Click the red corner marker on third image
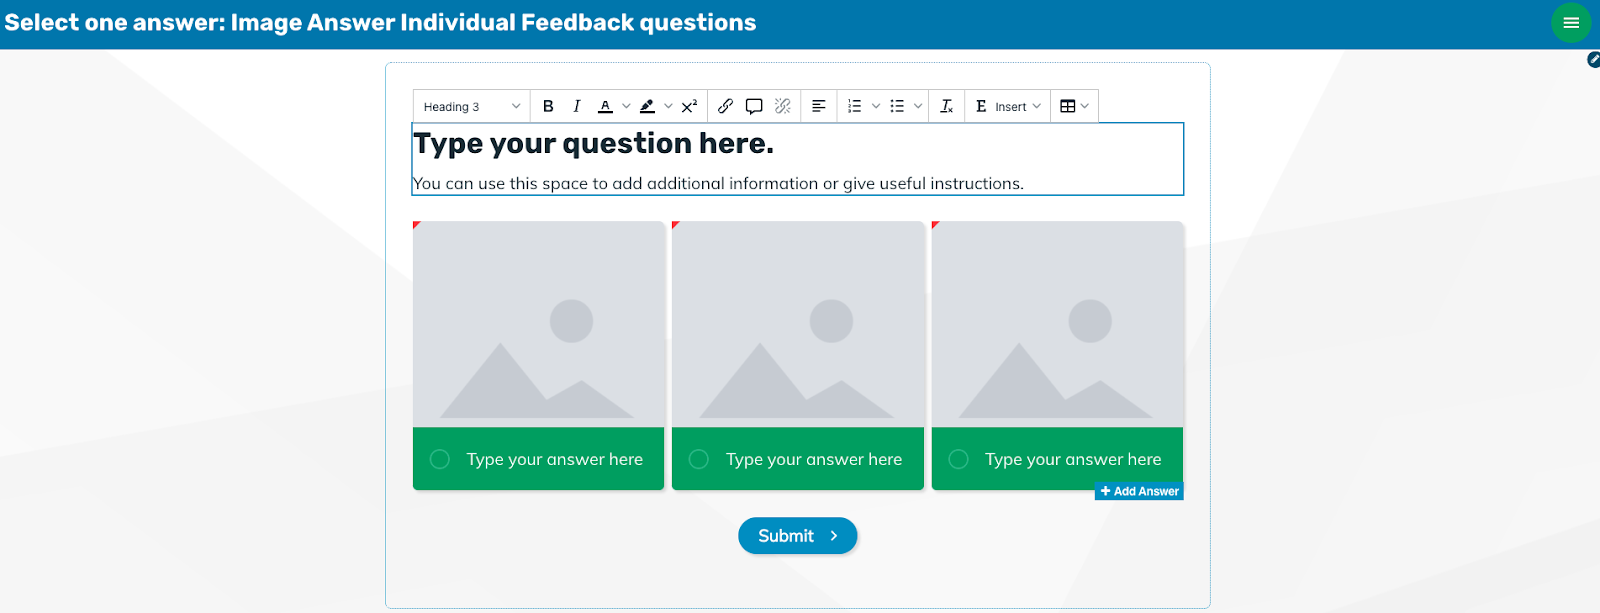 point(935,224)
